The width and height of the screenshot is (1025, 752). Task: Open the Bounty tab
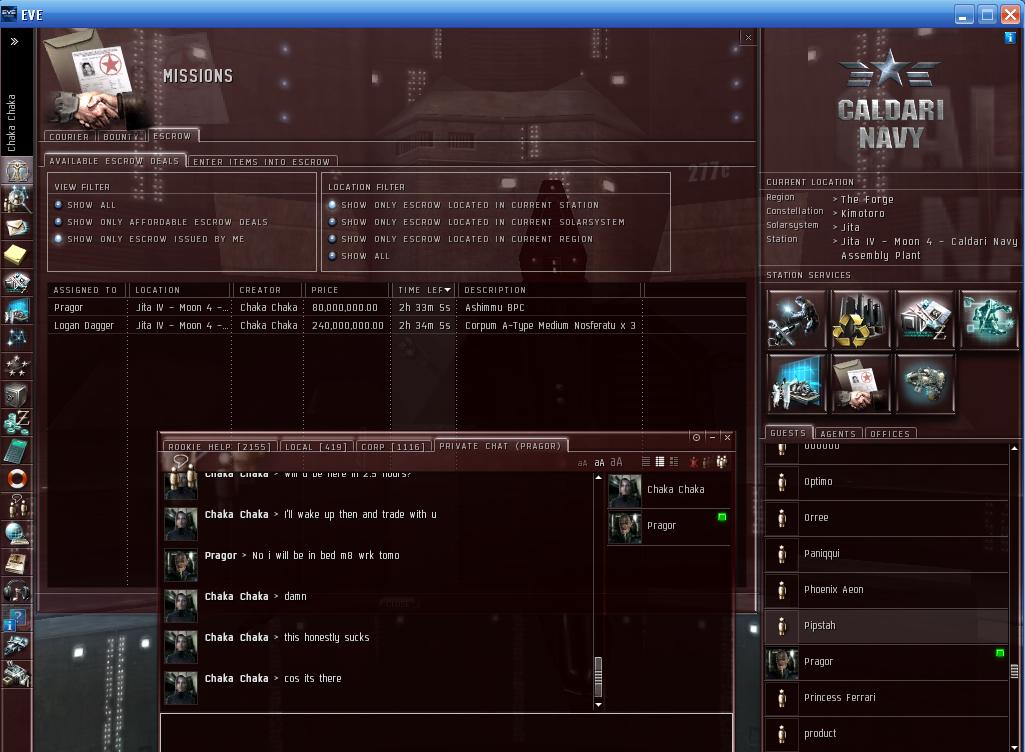[122, 137]
